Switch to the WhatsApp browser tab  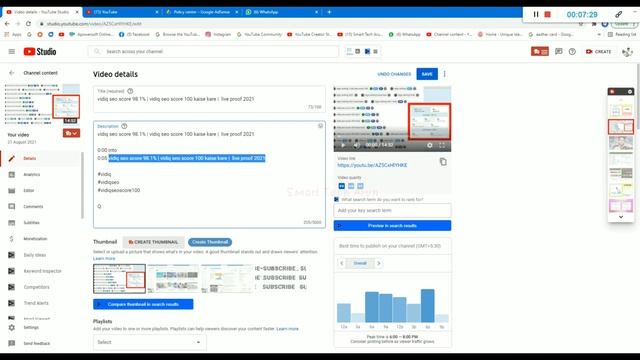(282, 12)
